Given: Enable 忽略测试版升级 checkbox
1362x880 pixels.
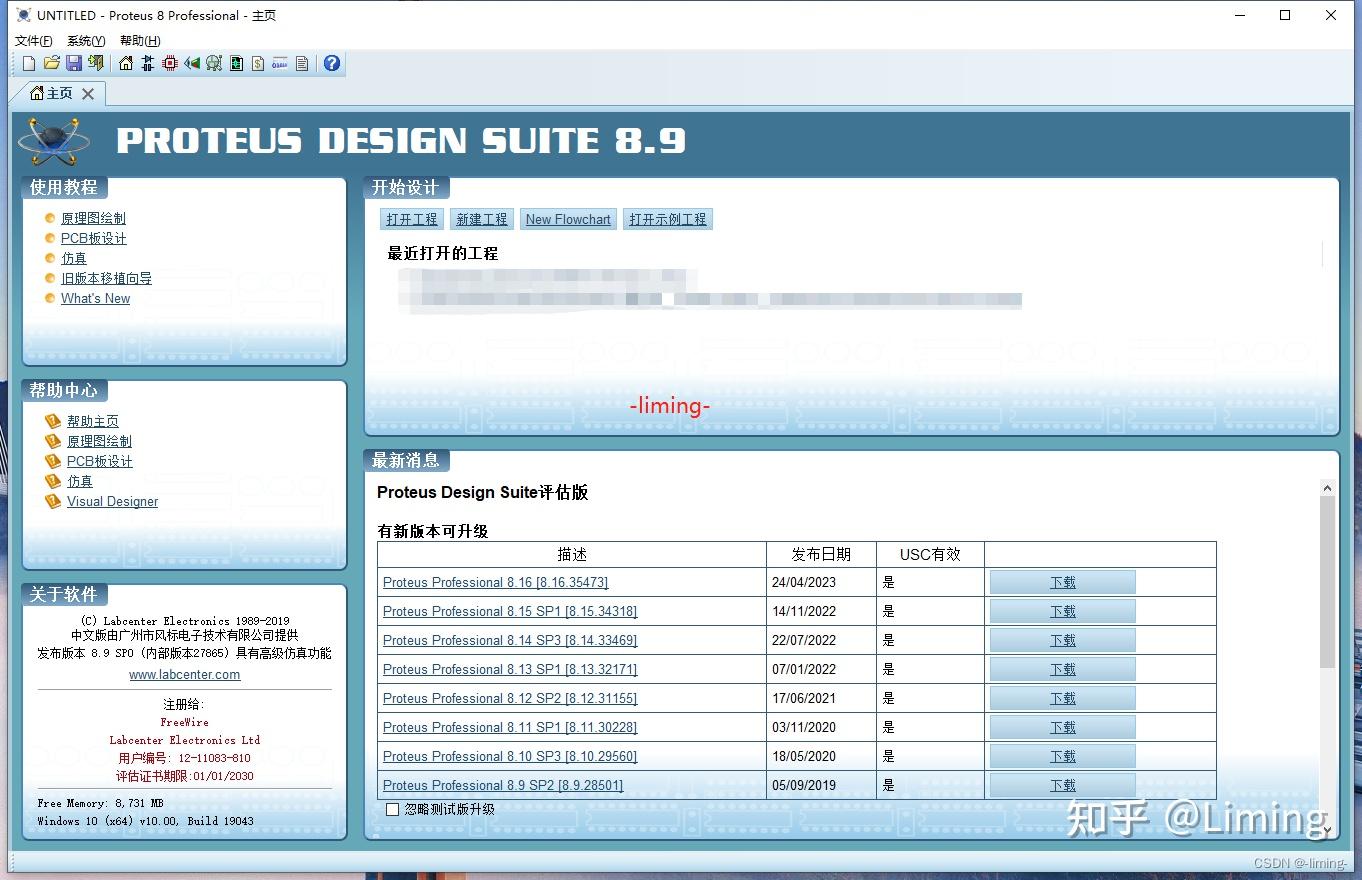Looking at the screenshot, I should [x=392, y=809].
